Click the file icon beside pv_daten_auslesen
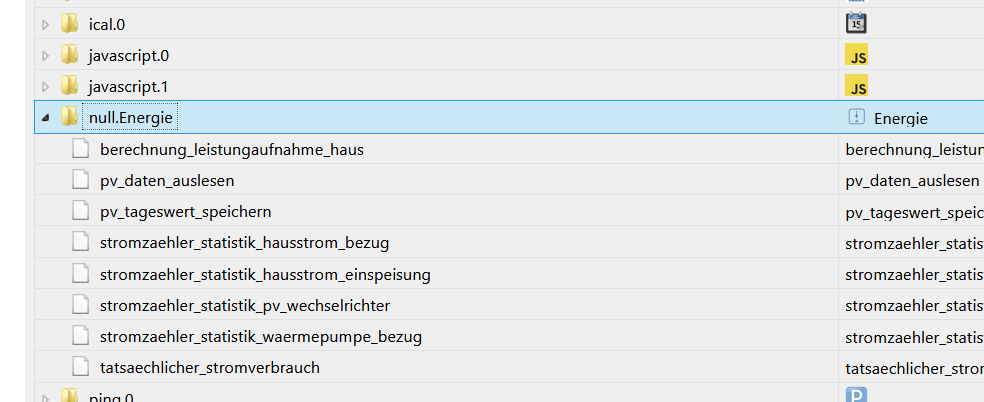Viewport: 984px width, 402px height. pyautogui.click(x=81, y=181)
